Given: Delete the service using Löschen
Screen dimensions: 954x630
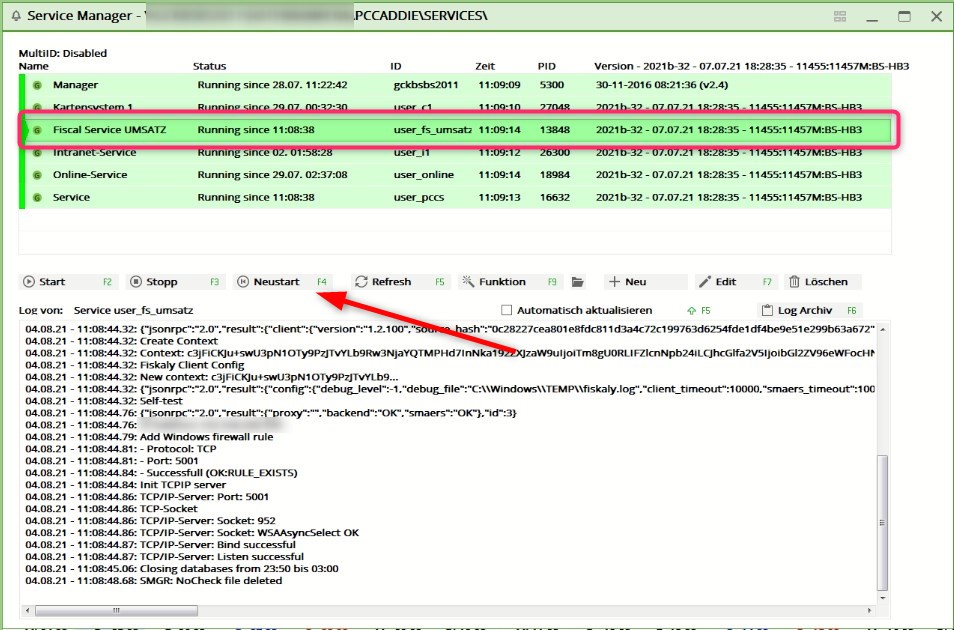Looking at the screenshot, I should pyautogui.click(x=822, y=282).
